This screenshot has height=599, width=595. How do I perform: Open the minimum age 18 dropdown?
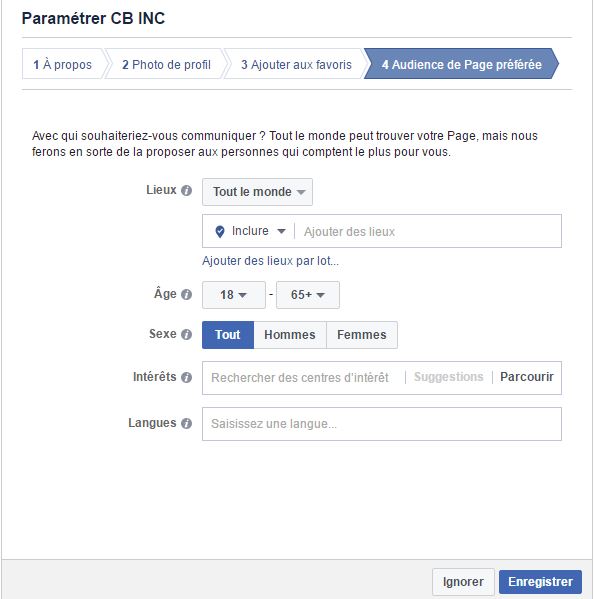tap(234, 295)
